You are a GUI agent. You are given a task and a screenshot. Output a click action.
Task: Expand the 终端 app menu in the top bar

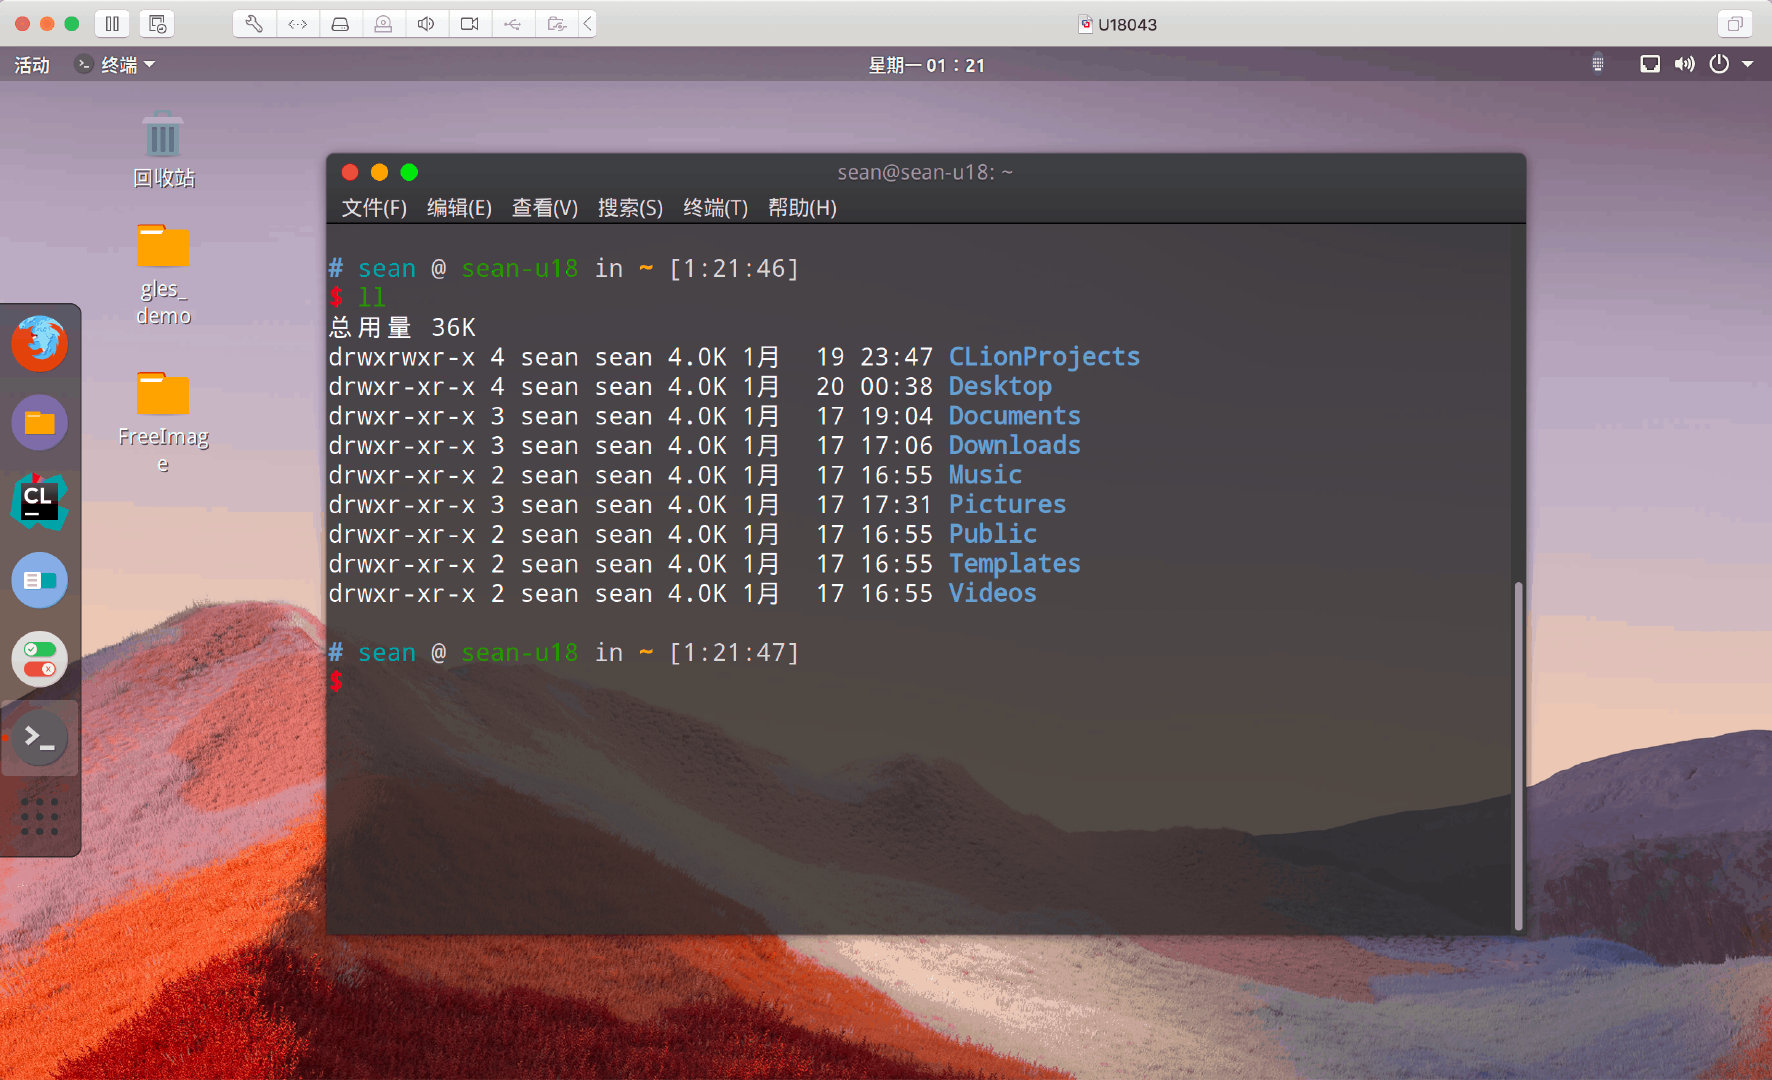[116, 65]
